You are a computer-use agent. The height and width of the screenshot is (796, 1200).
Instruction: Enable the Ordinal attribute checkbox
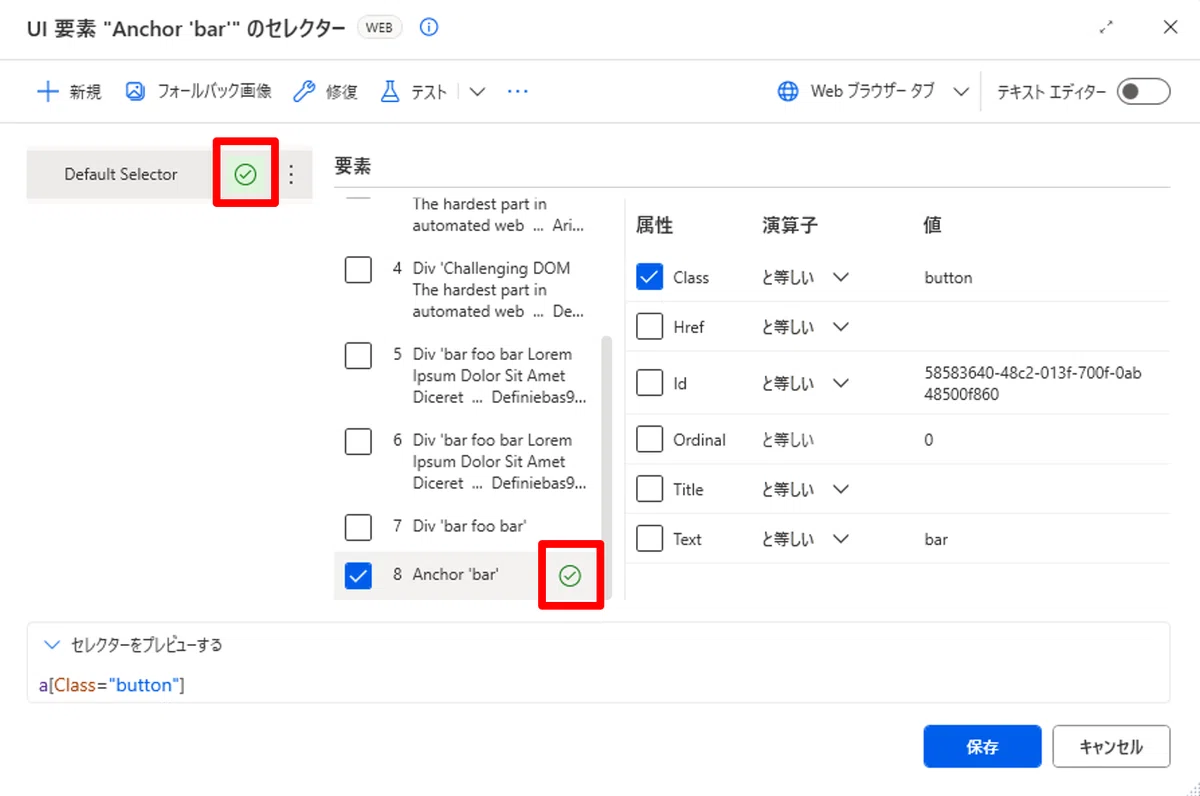650,439
